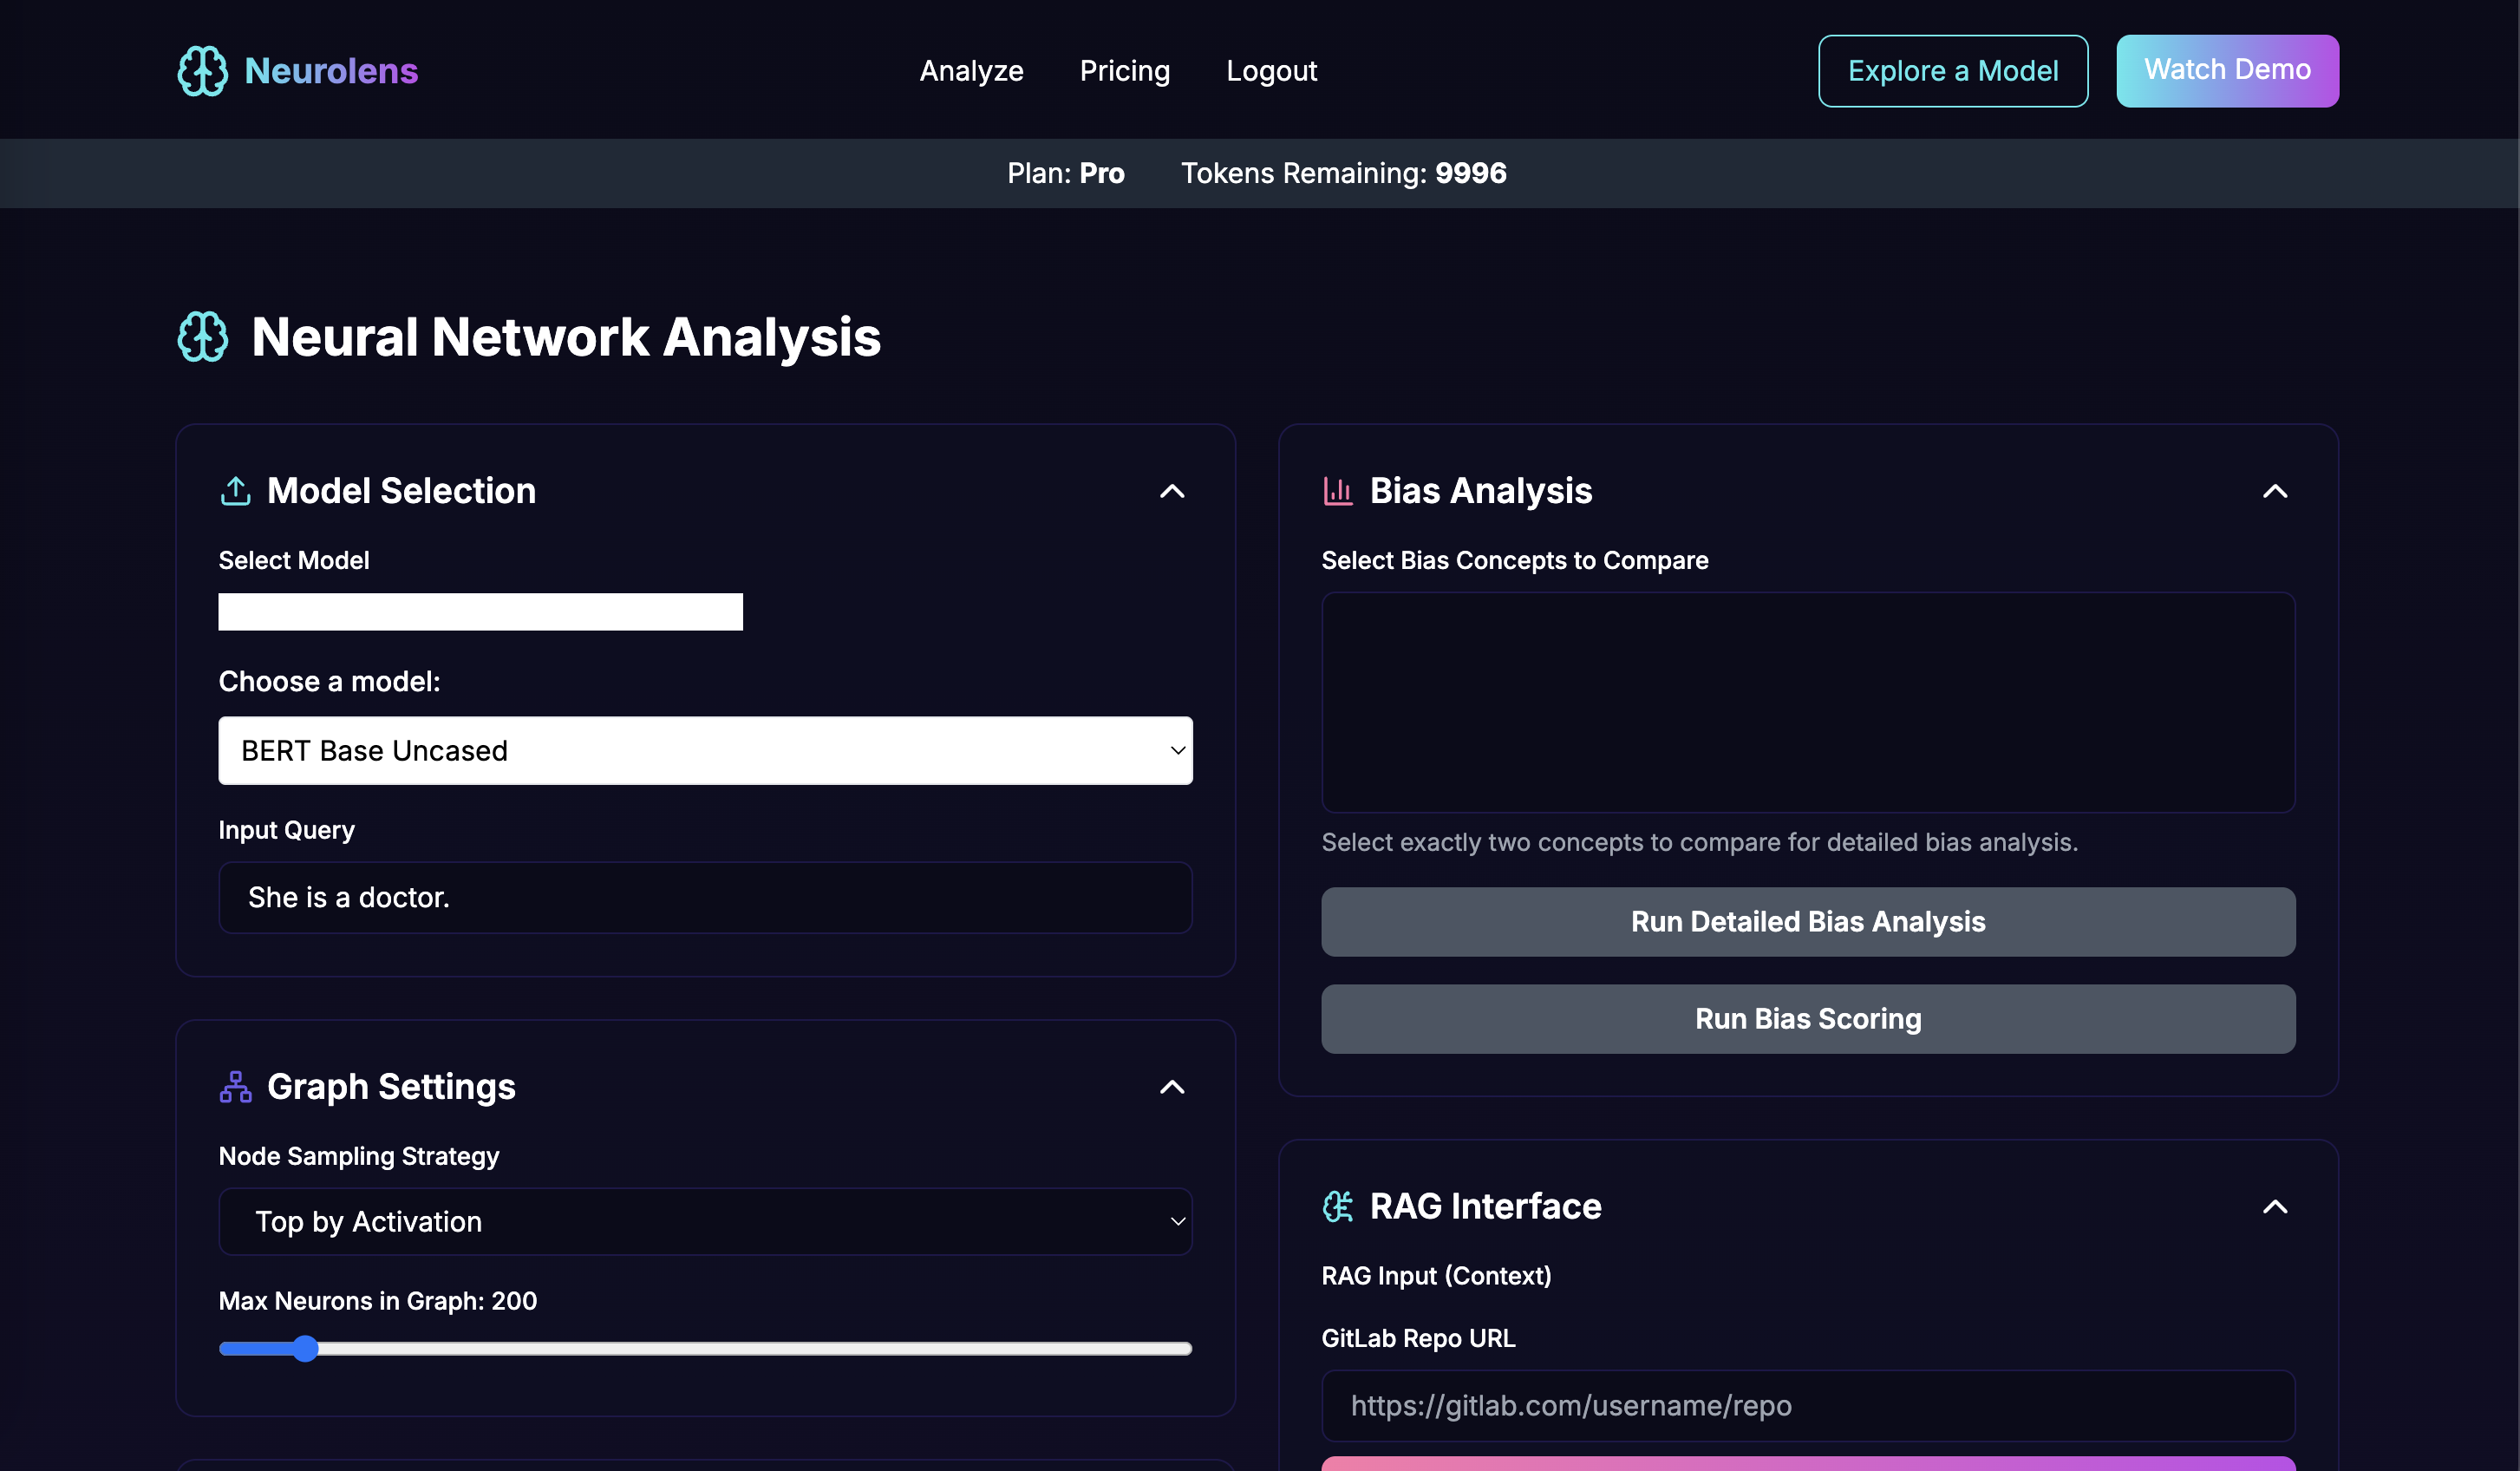This screenshot has height=1471, width=2520.
Task: Click the Neurolens brain logo icon
Action: pyautogui.click(x=202, y=71)
